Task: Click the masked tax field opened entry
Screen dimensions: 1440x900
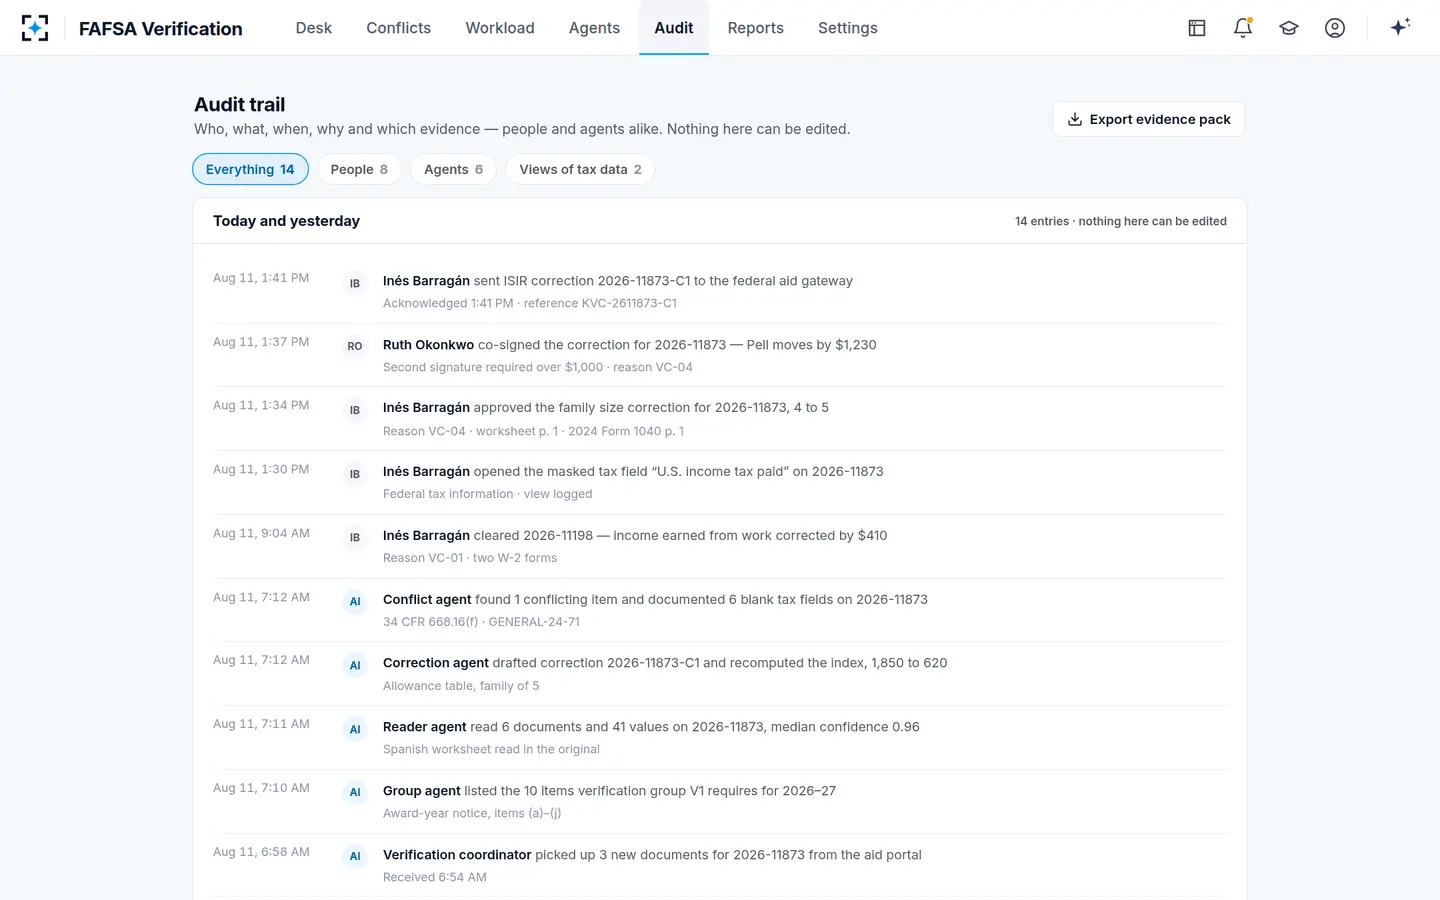Action: pyautogui.click(x=720, y=483)
